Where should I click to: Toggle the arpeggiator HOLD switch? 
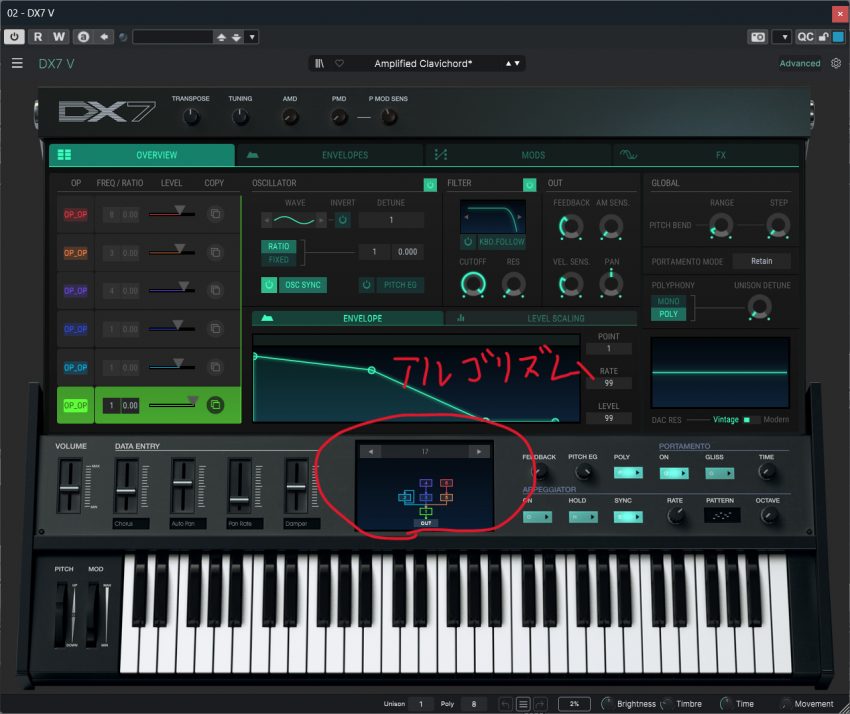(x=583, y=517)
